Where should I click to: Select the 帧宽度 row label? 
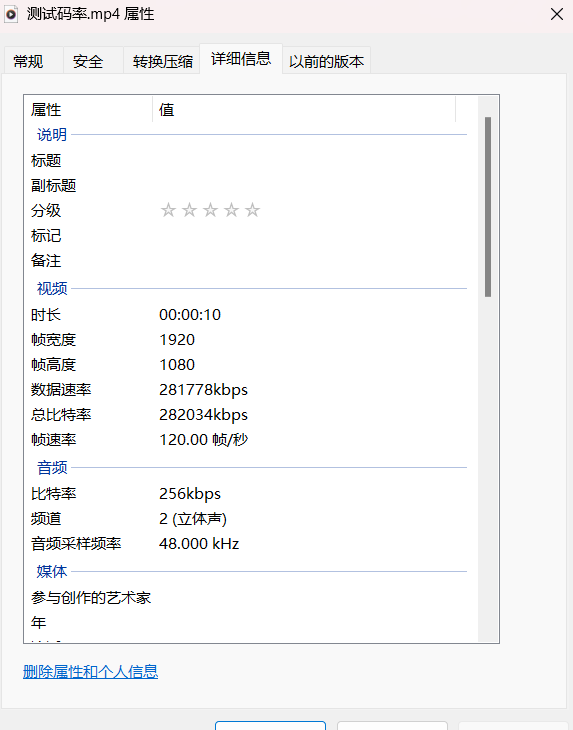coord(54,340)
